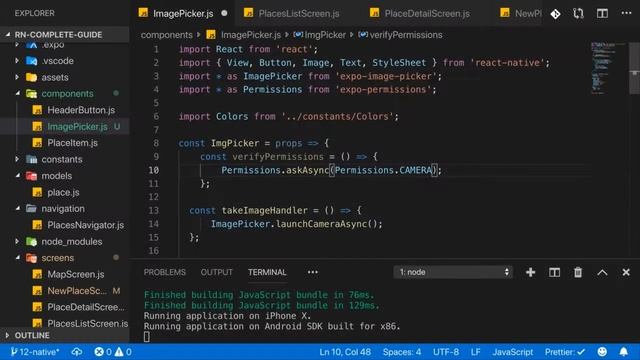The image size is (640, 360).
Task: Add a new terminal with the plus icon
Action: (x=530, y=272)
